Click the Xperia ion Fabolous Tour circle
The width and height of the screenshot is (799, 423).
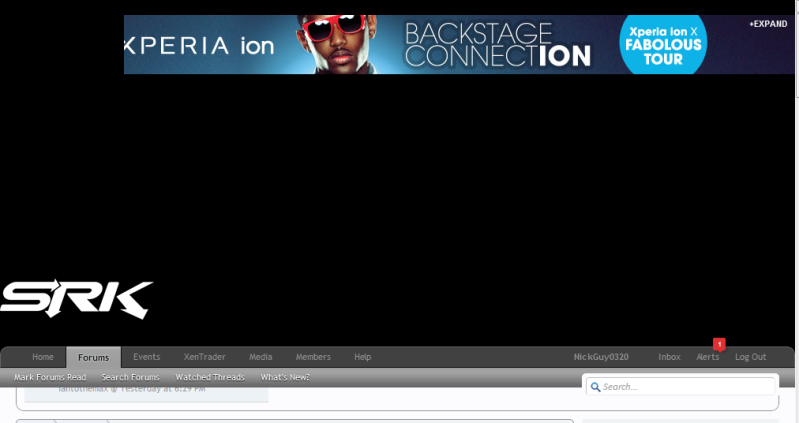tap(663, 45)
